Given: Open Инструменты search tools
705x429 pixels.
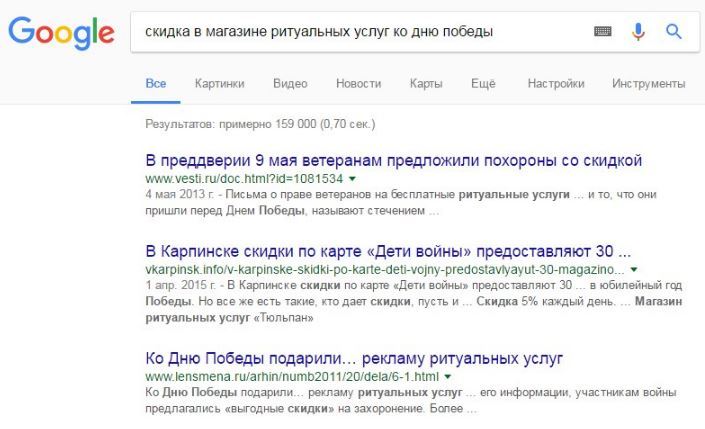Looking at the screenshot, I should (648, 84).
